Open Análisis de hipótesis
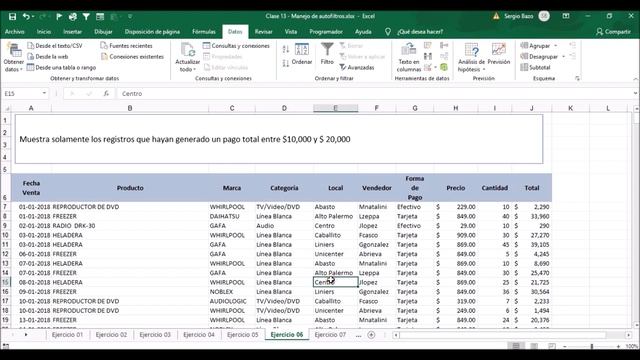Image resolution: width=640 pixels, height=360 pixels. click(x=471, y=58)
